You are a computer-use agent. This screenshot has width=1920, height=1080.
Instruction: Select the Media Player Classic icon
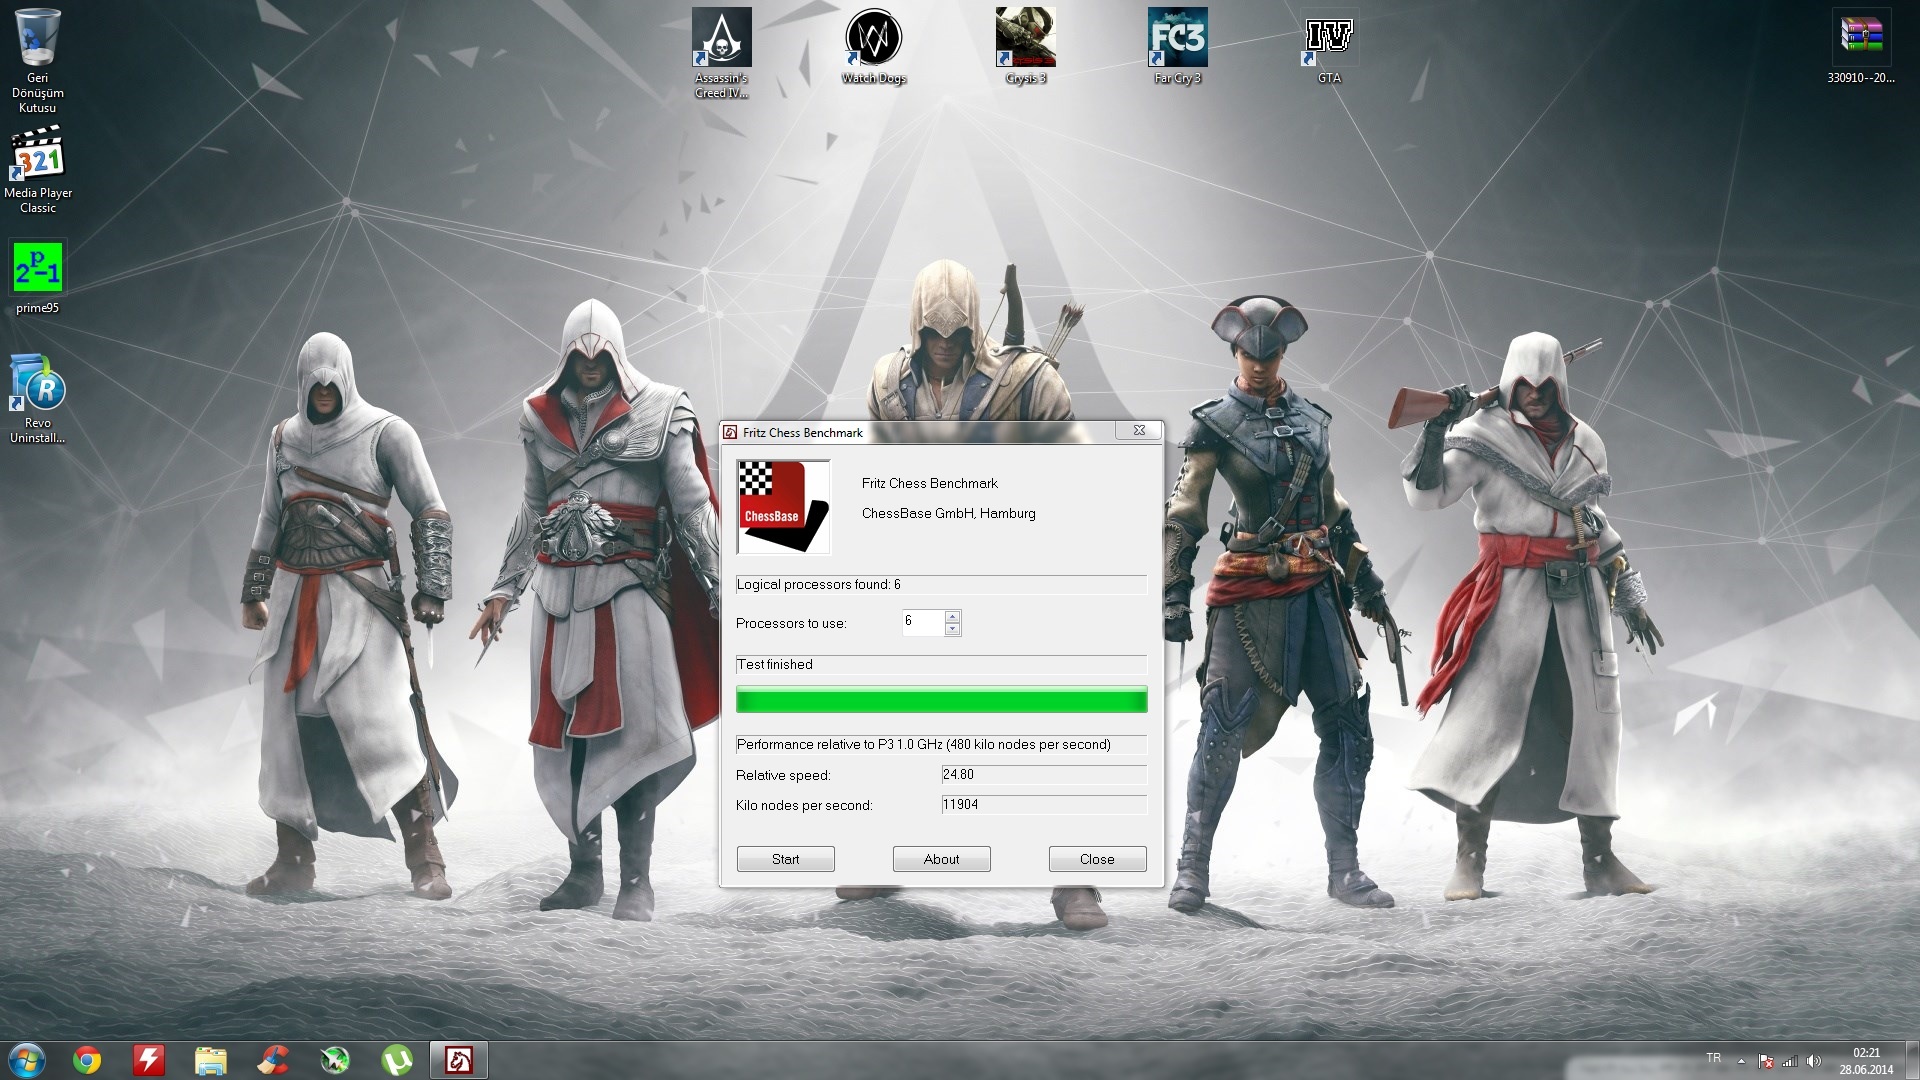[37, 155]
